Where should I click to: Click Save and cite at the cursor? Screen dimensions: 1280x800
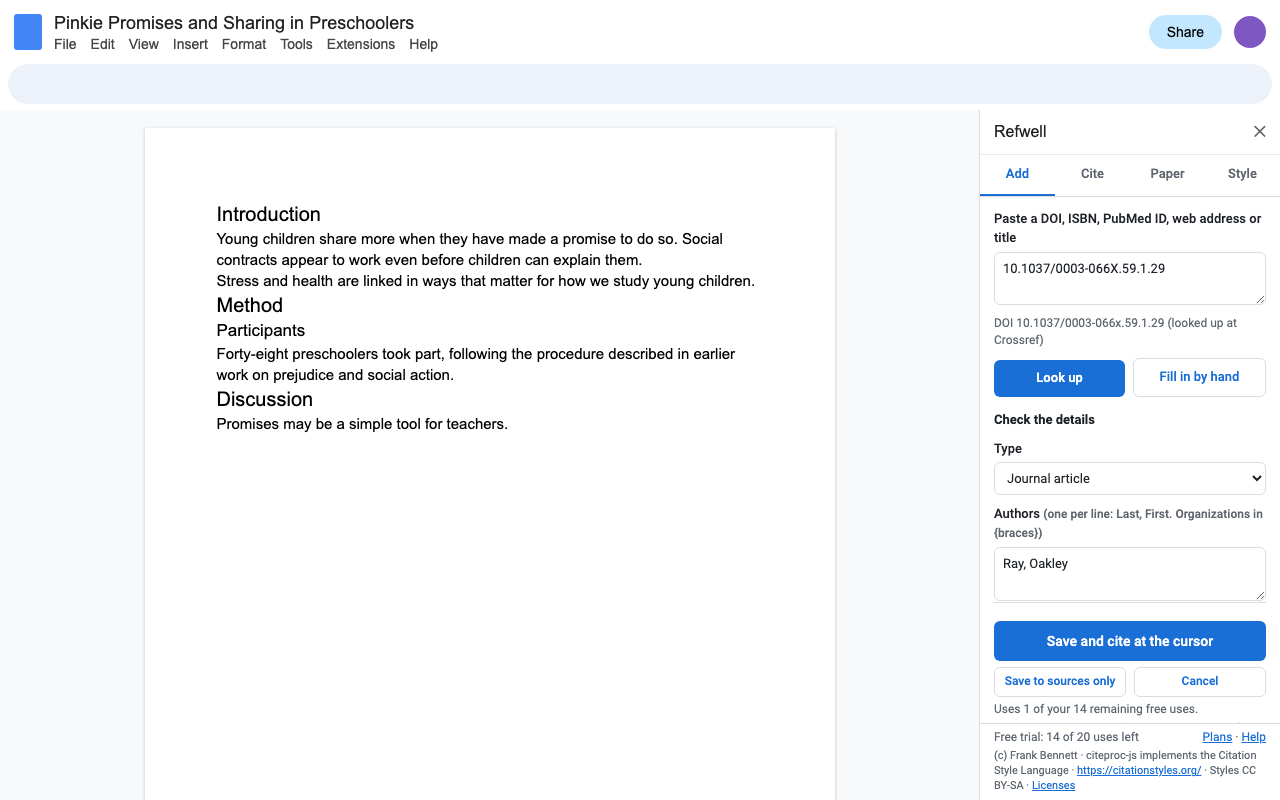[x=1130, y=641]
